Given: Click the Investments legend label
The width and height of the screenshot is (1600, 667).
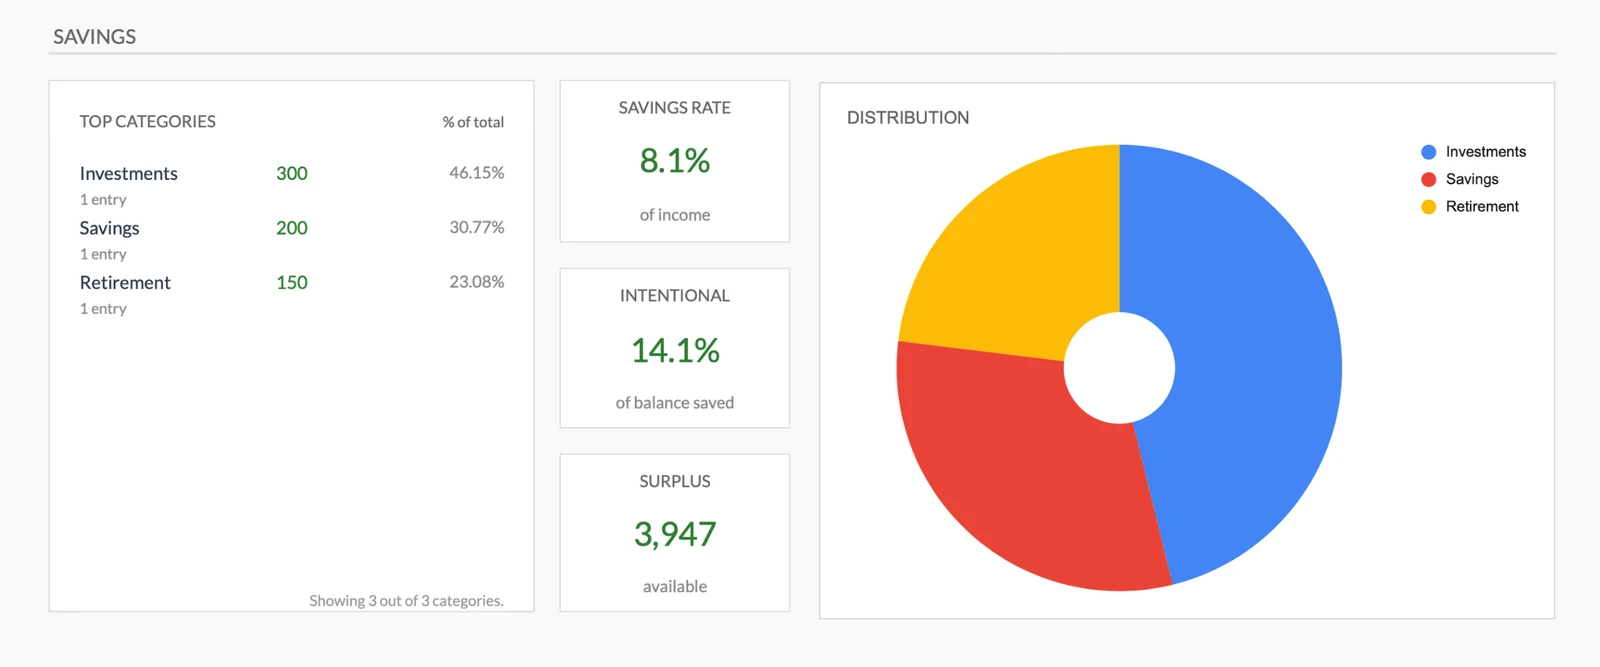Looking at the screenshot, I should tap(1486, 152).
